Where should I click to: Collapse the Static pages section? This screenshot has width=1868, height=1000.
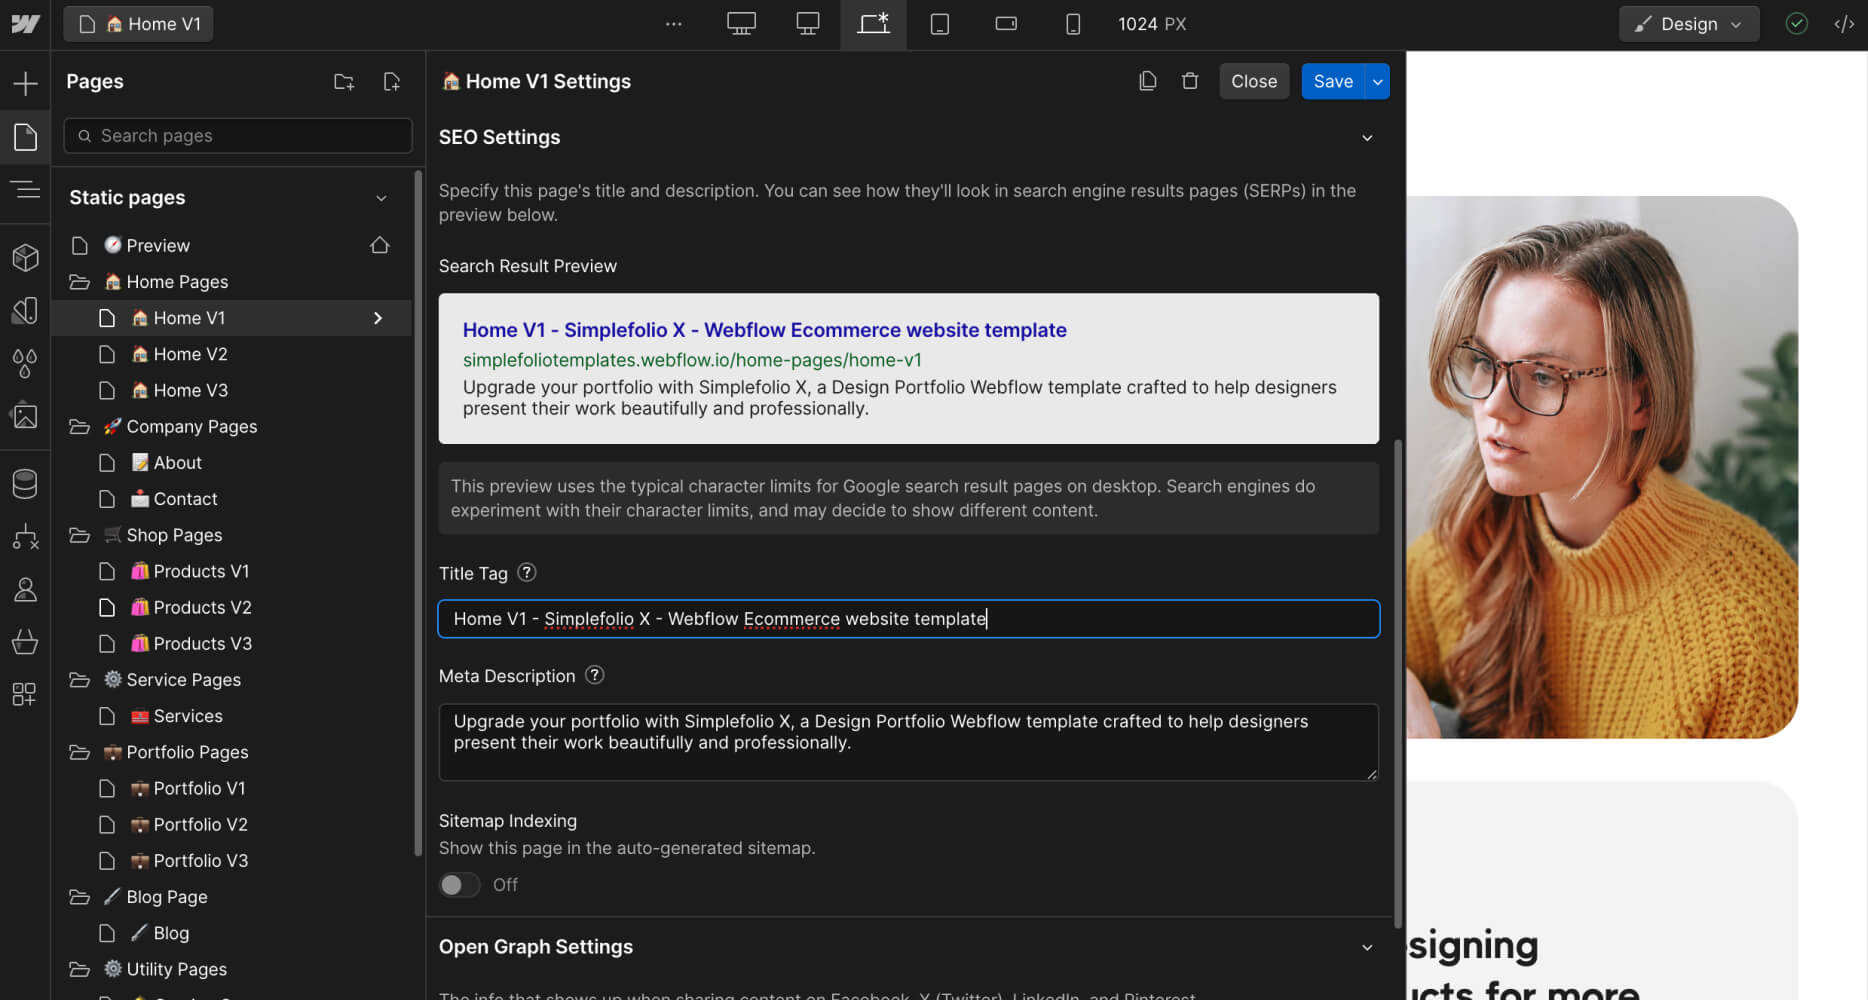pos(381,198)
